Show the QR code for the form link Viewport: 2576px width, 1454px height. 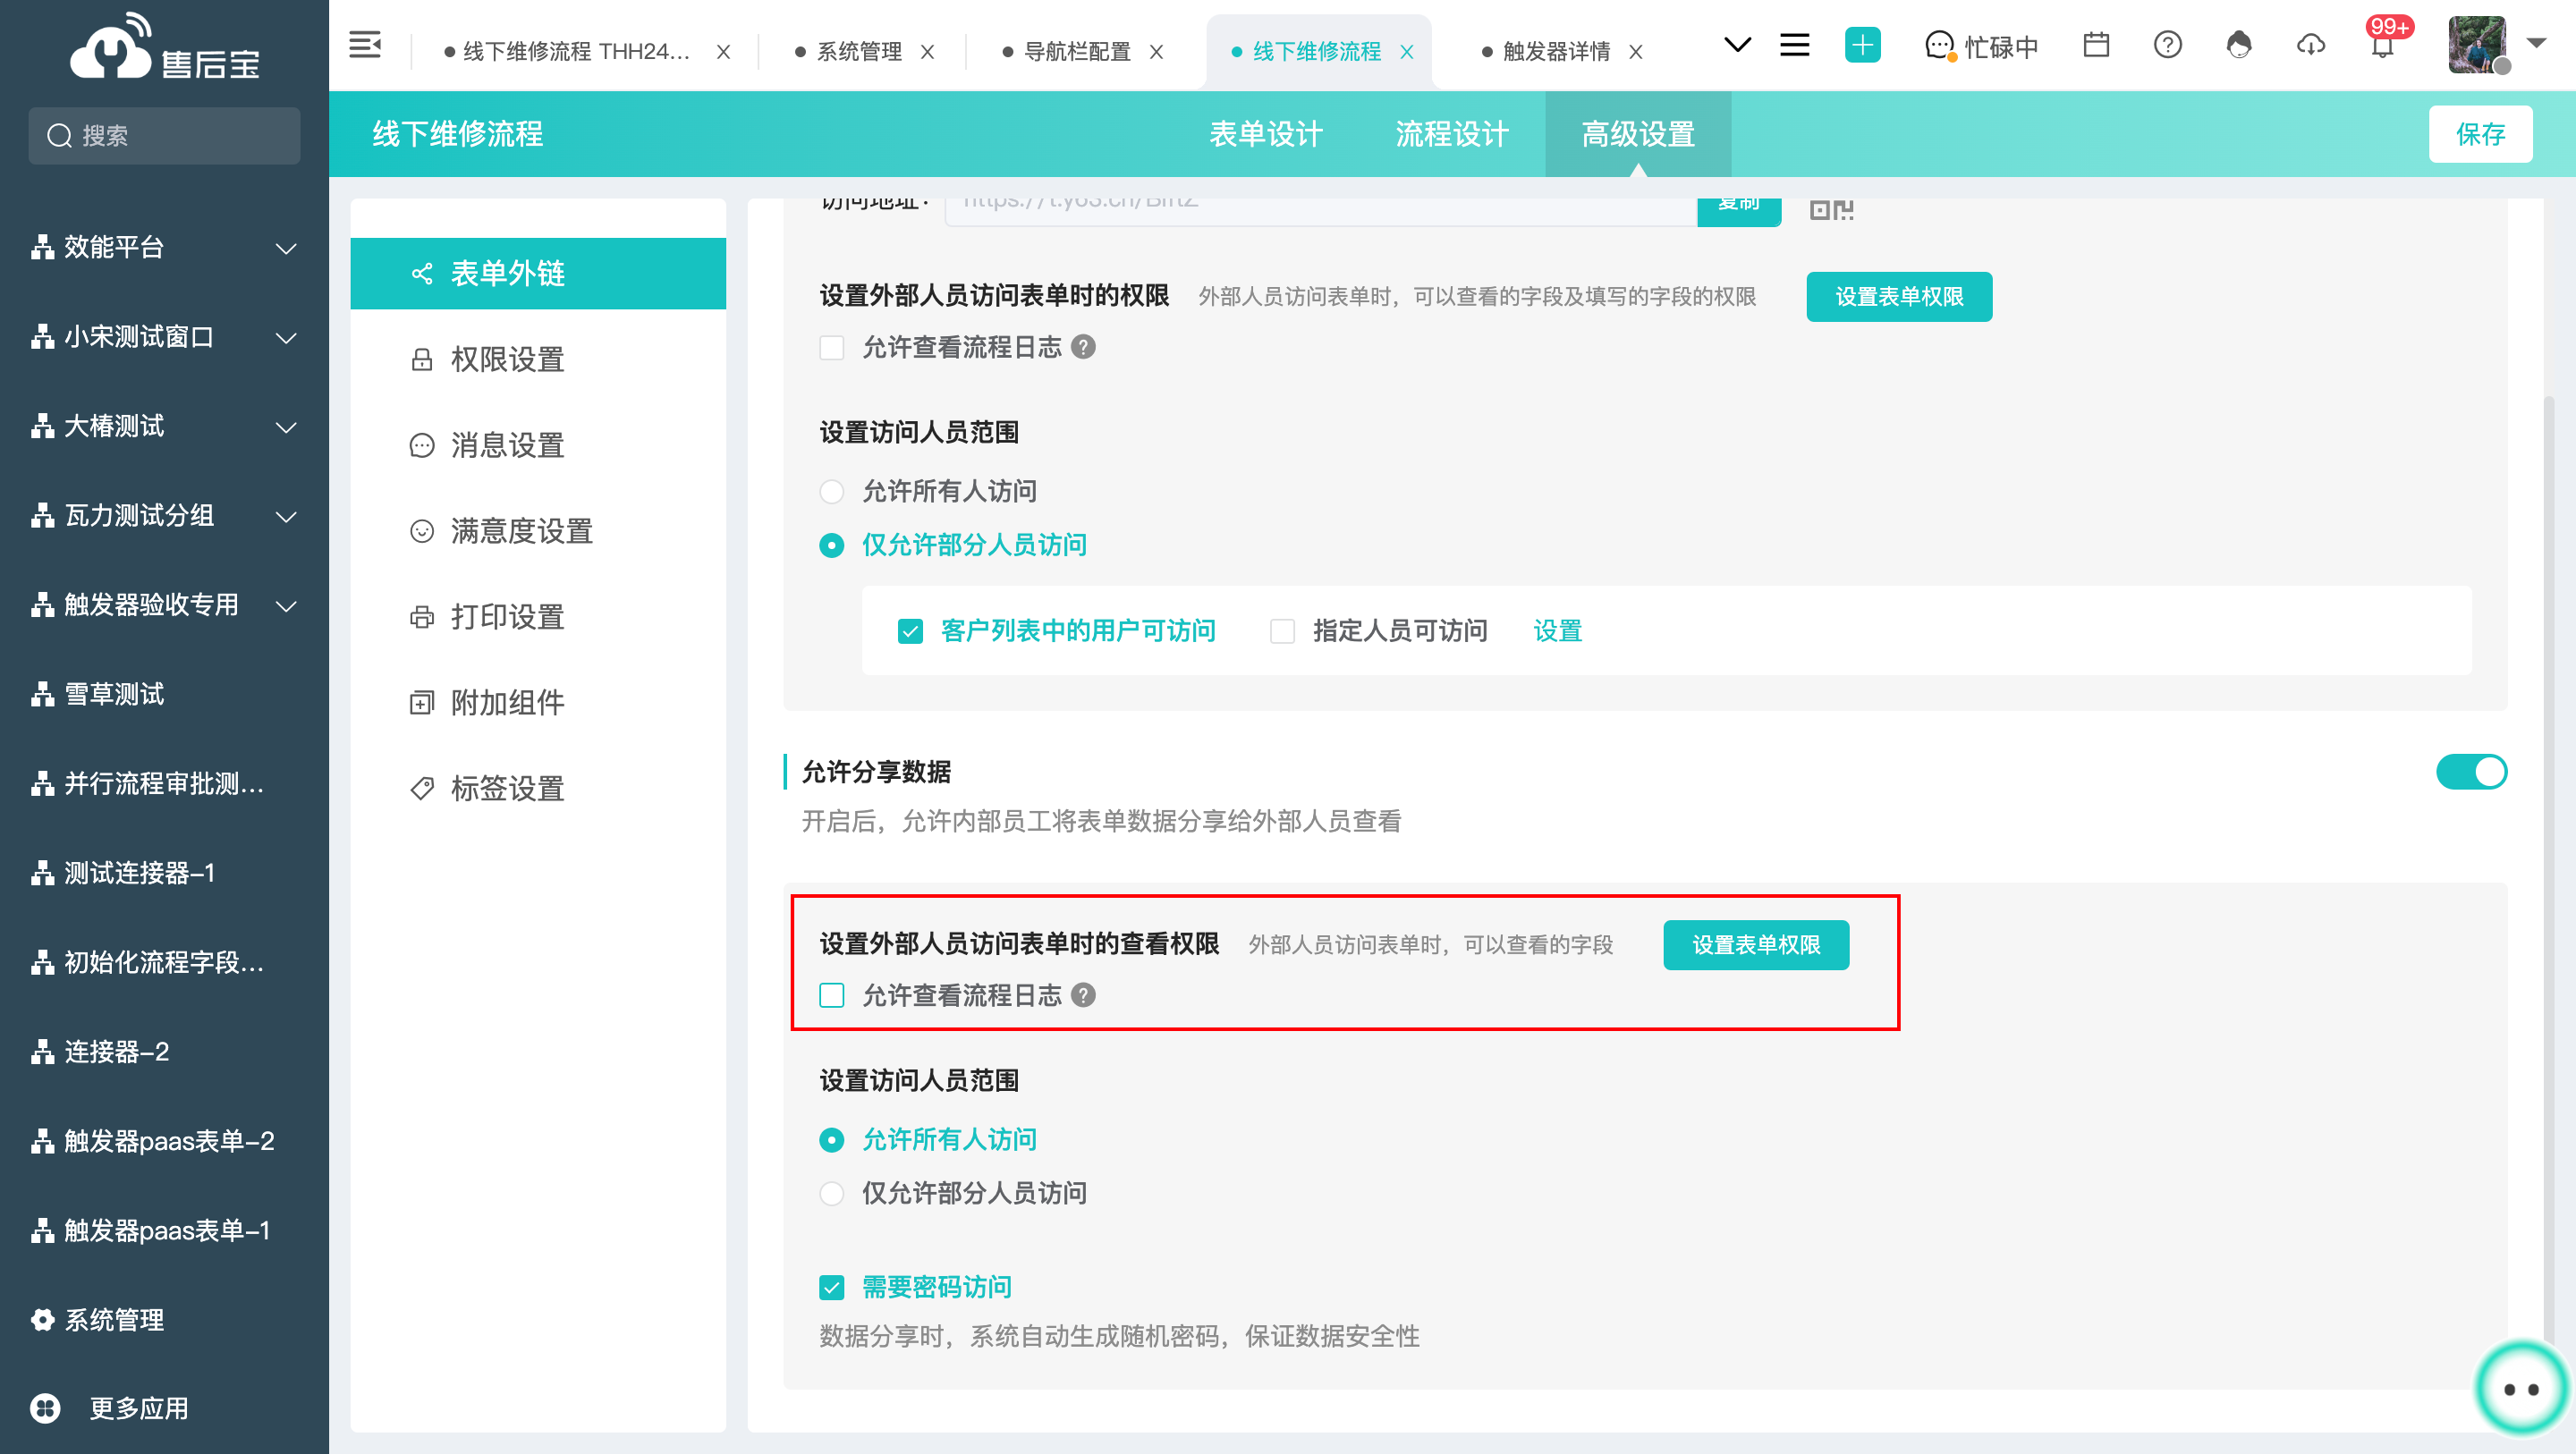point(1831,210)
